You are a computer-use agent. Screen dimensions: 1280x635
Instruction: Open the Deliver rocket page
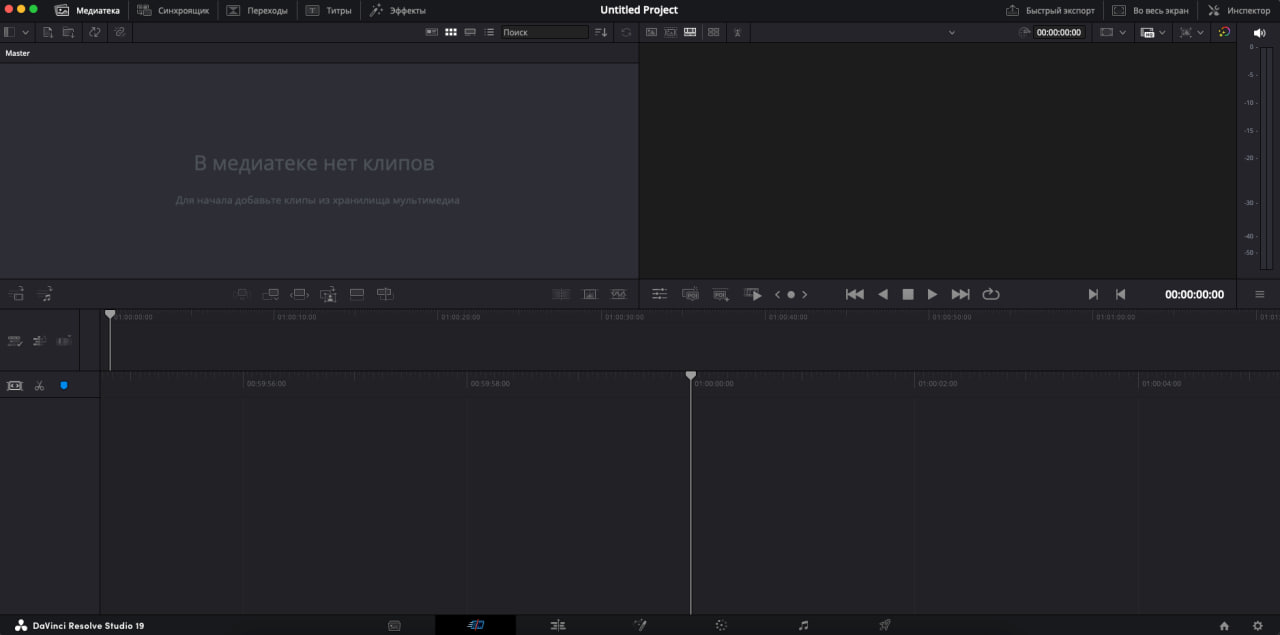point(884,625)
